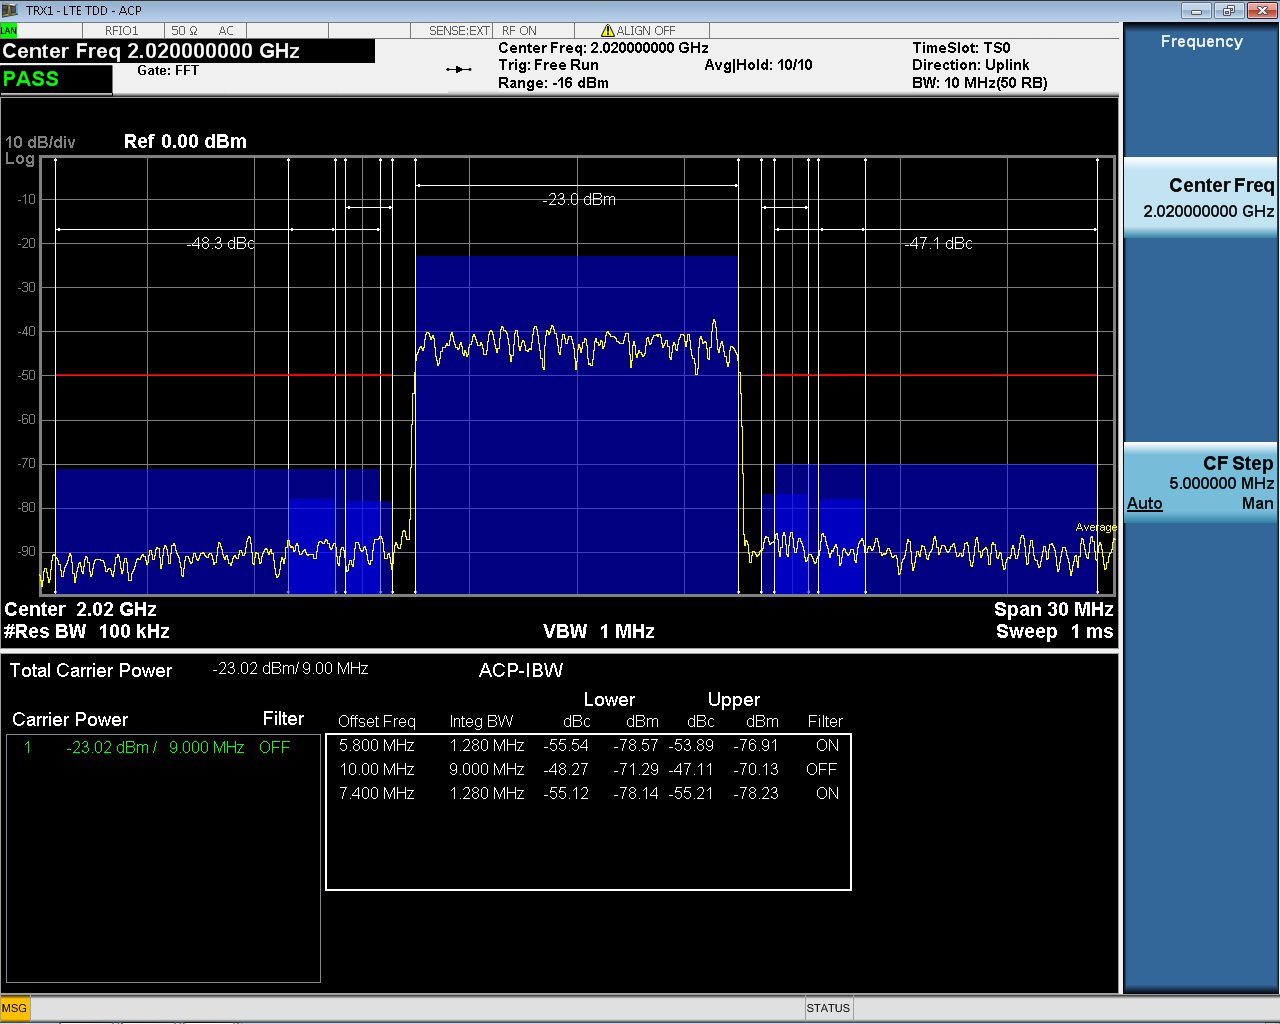
Task: Toggle the Carrier Power Filter OFF setting
Action: pyautogui.click(x=274, y=747)
